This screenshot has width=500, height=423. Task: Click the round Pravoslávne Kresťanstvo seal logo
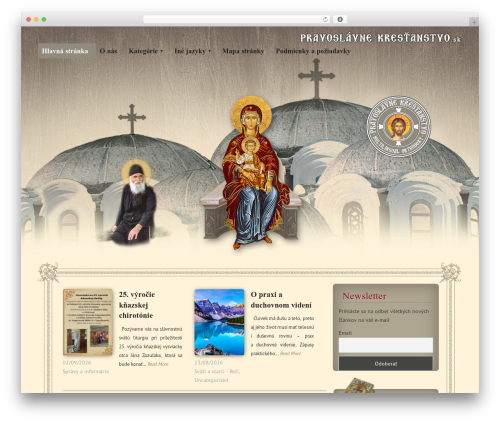pos(399,127)
